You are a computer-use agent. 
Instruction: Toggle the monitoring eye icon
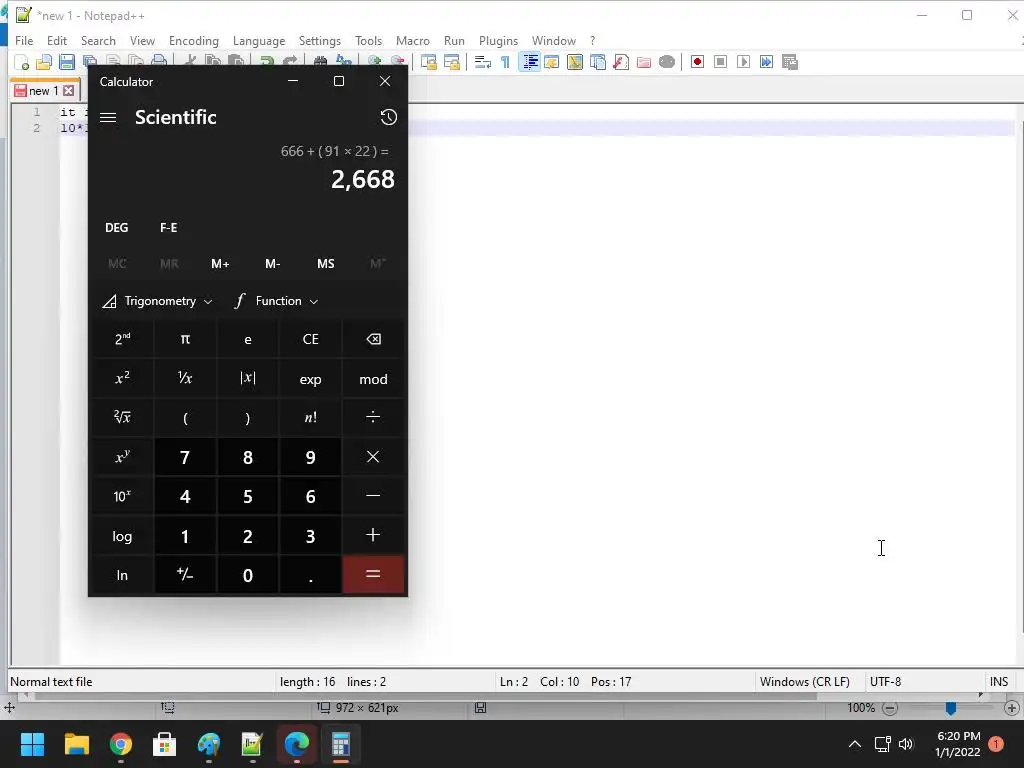tap(667, 62)
